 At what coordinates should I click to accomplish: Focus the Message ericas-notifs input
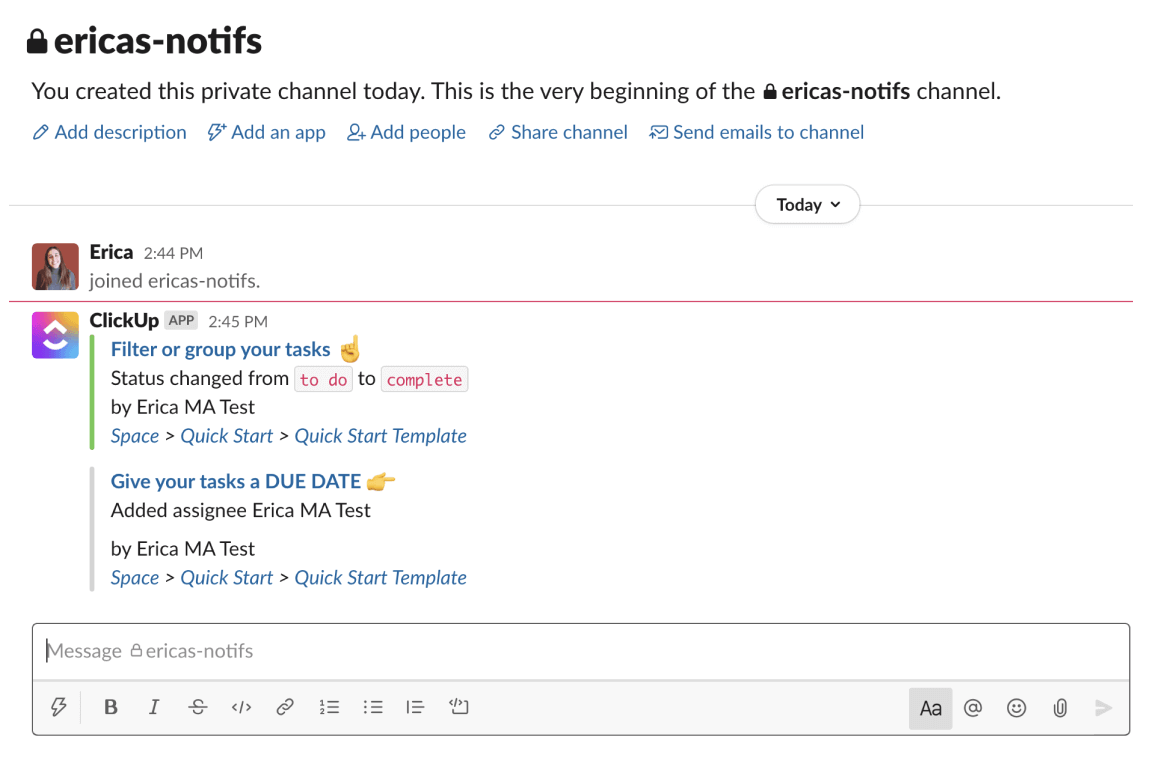580,651
